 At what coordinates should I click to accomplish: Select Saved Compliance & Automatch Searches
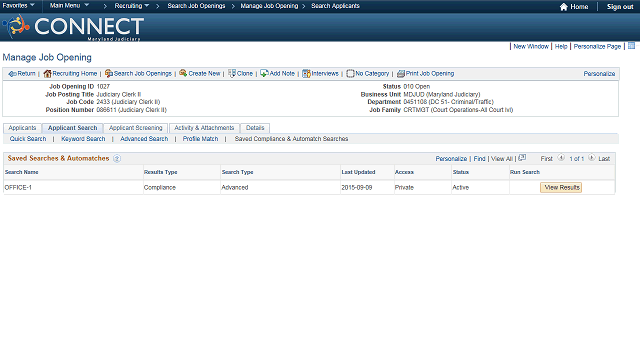291,139
